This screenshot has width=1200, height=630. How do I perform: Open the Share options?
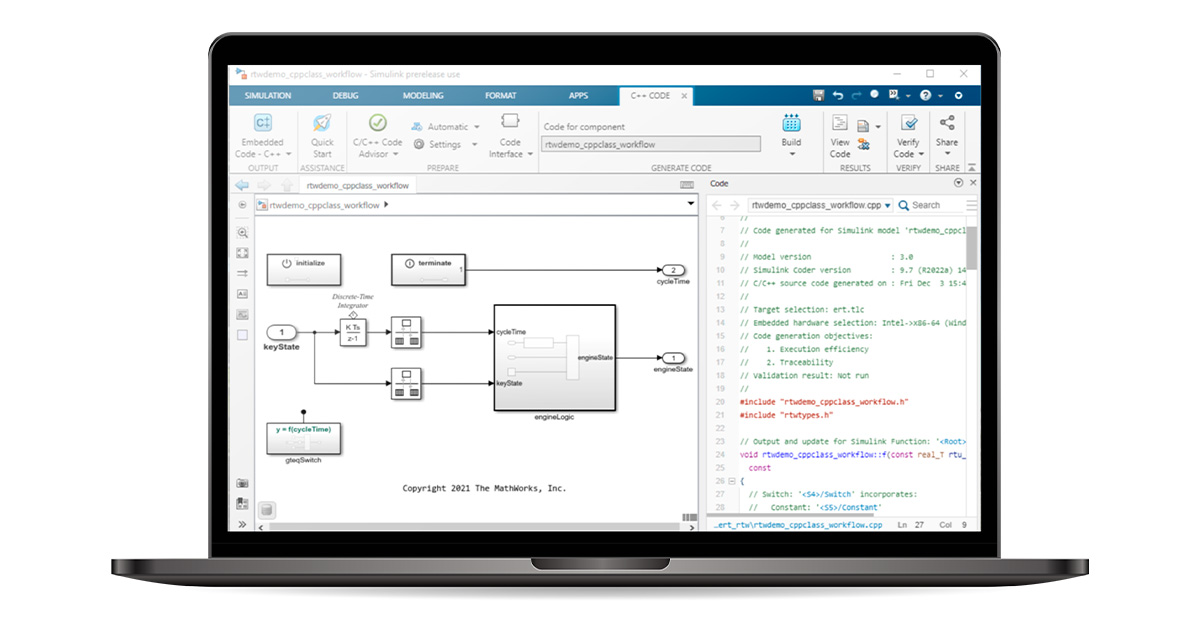[x=946, y=135]
